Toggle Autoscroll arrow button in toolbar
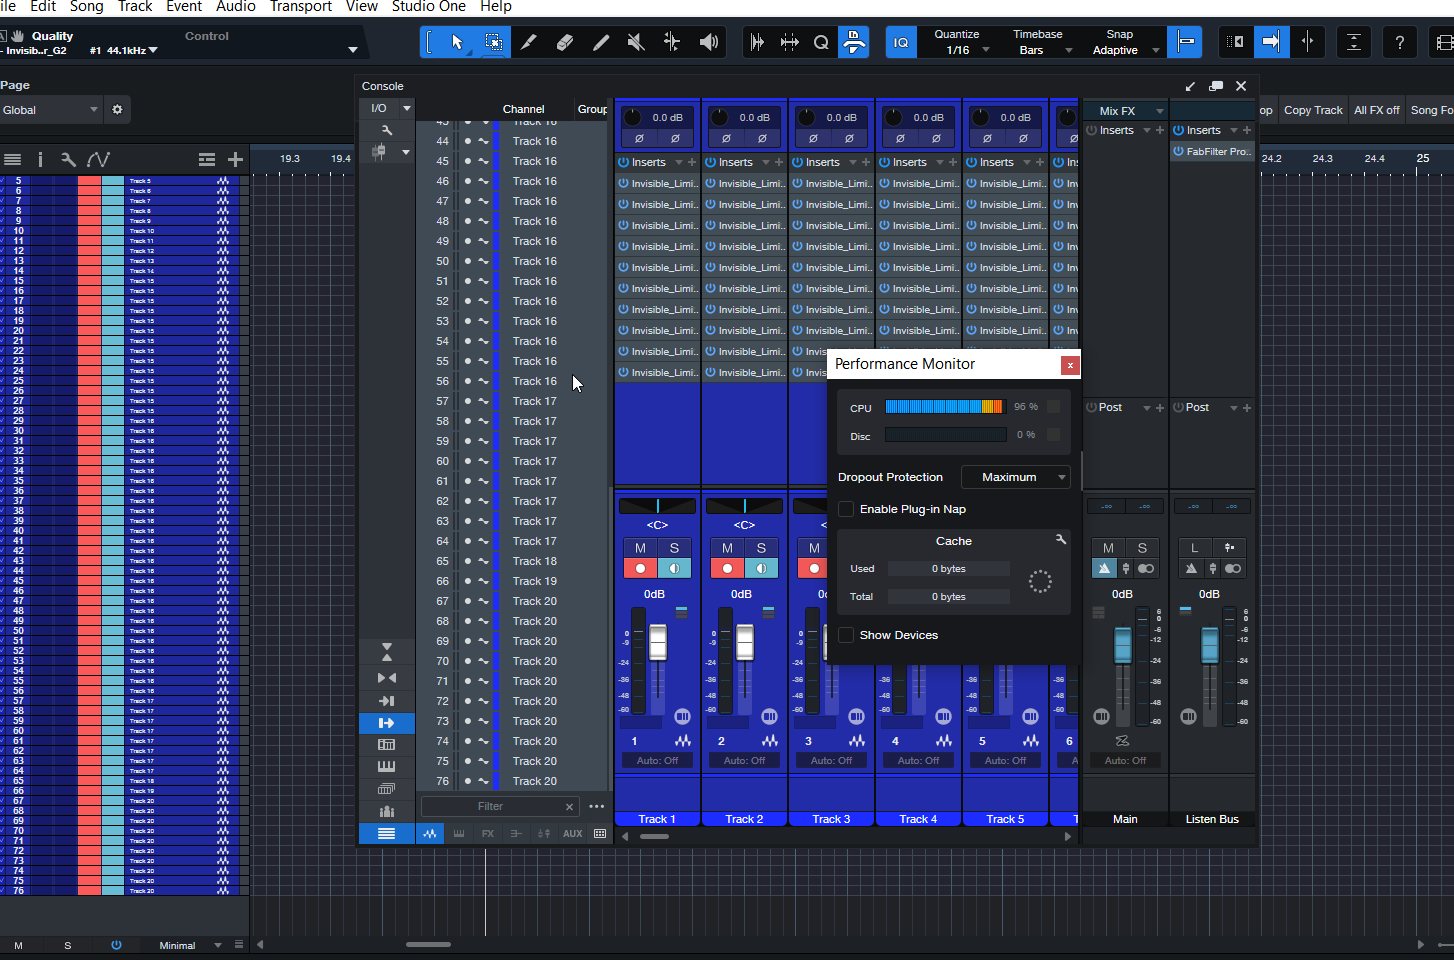Image resolution: width=1454 pixels, height=960 pixels. (1271, 42)
